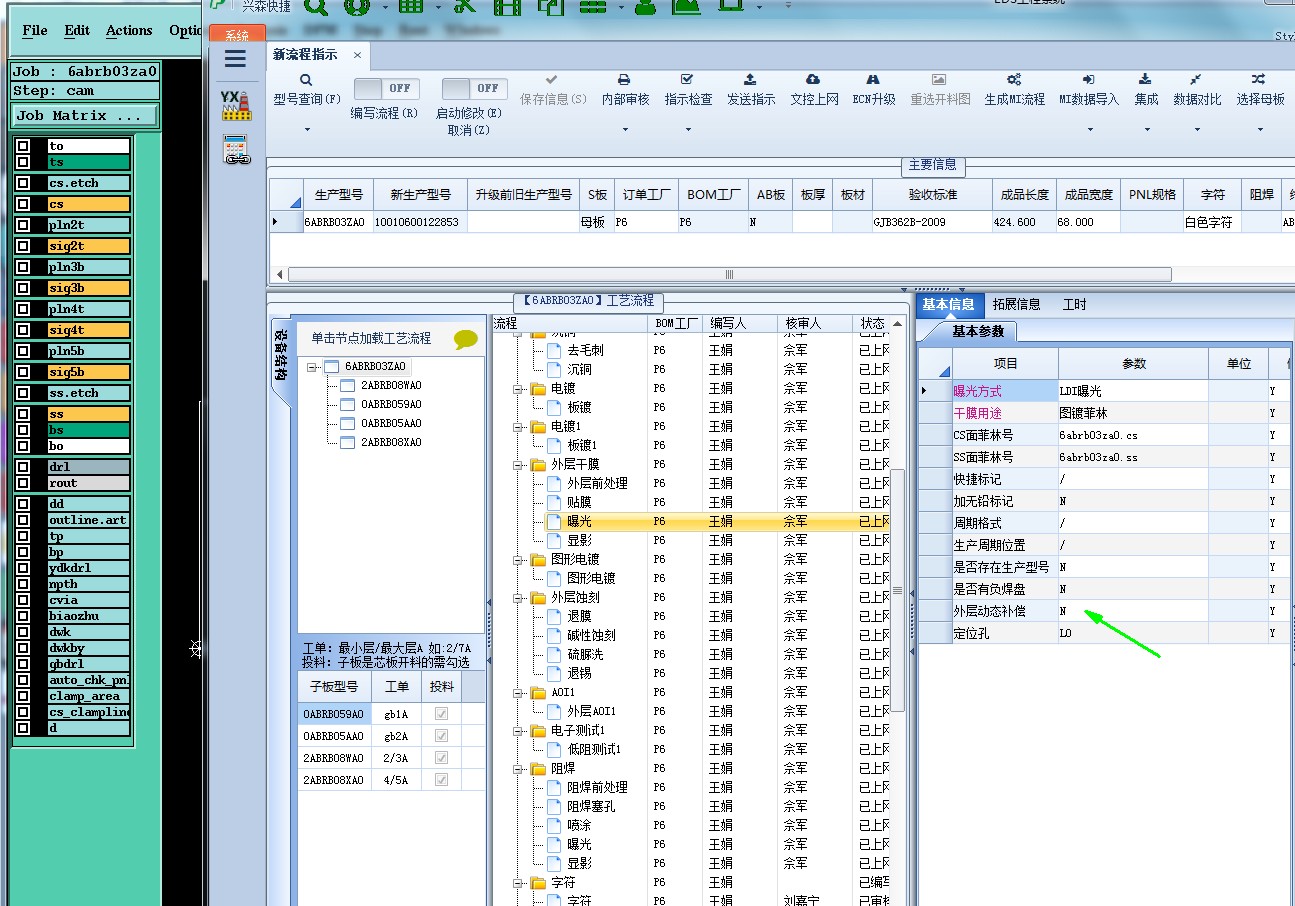Click the 系统 orange button

tap(236, 35)
